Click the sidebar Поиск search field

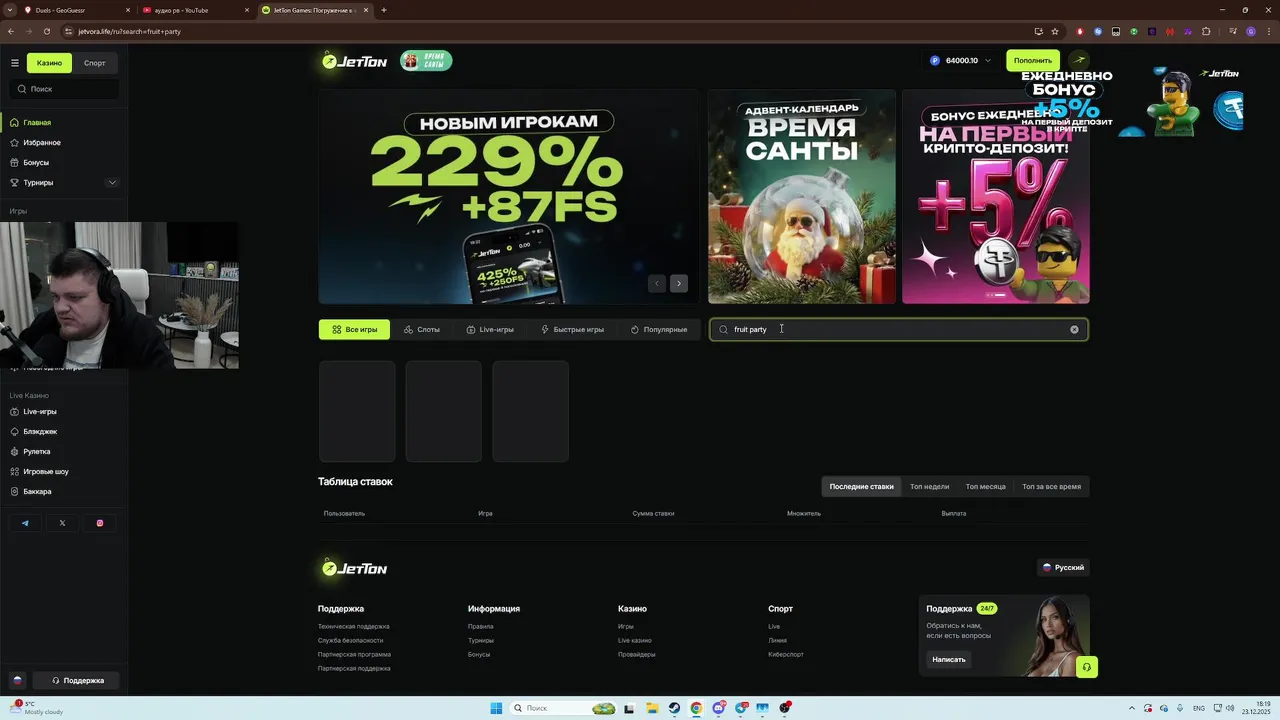[64, 89]
